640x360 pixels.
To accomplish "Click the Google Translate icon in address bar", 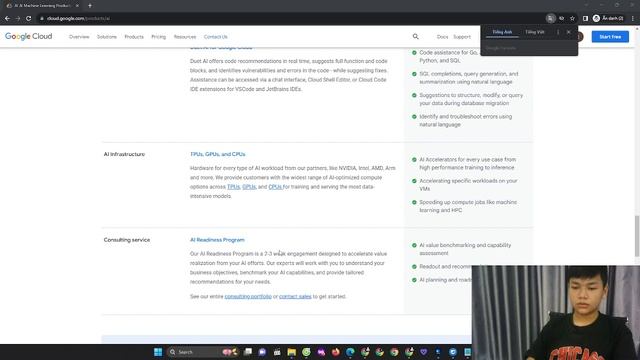I will [x=551, y=18].
